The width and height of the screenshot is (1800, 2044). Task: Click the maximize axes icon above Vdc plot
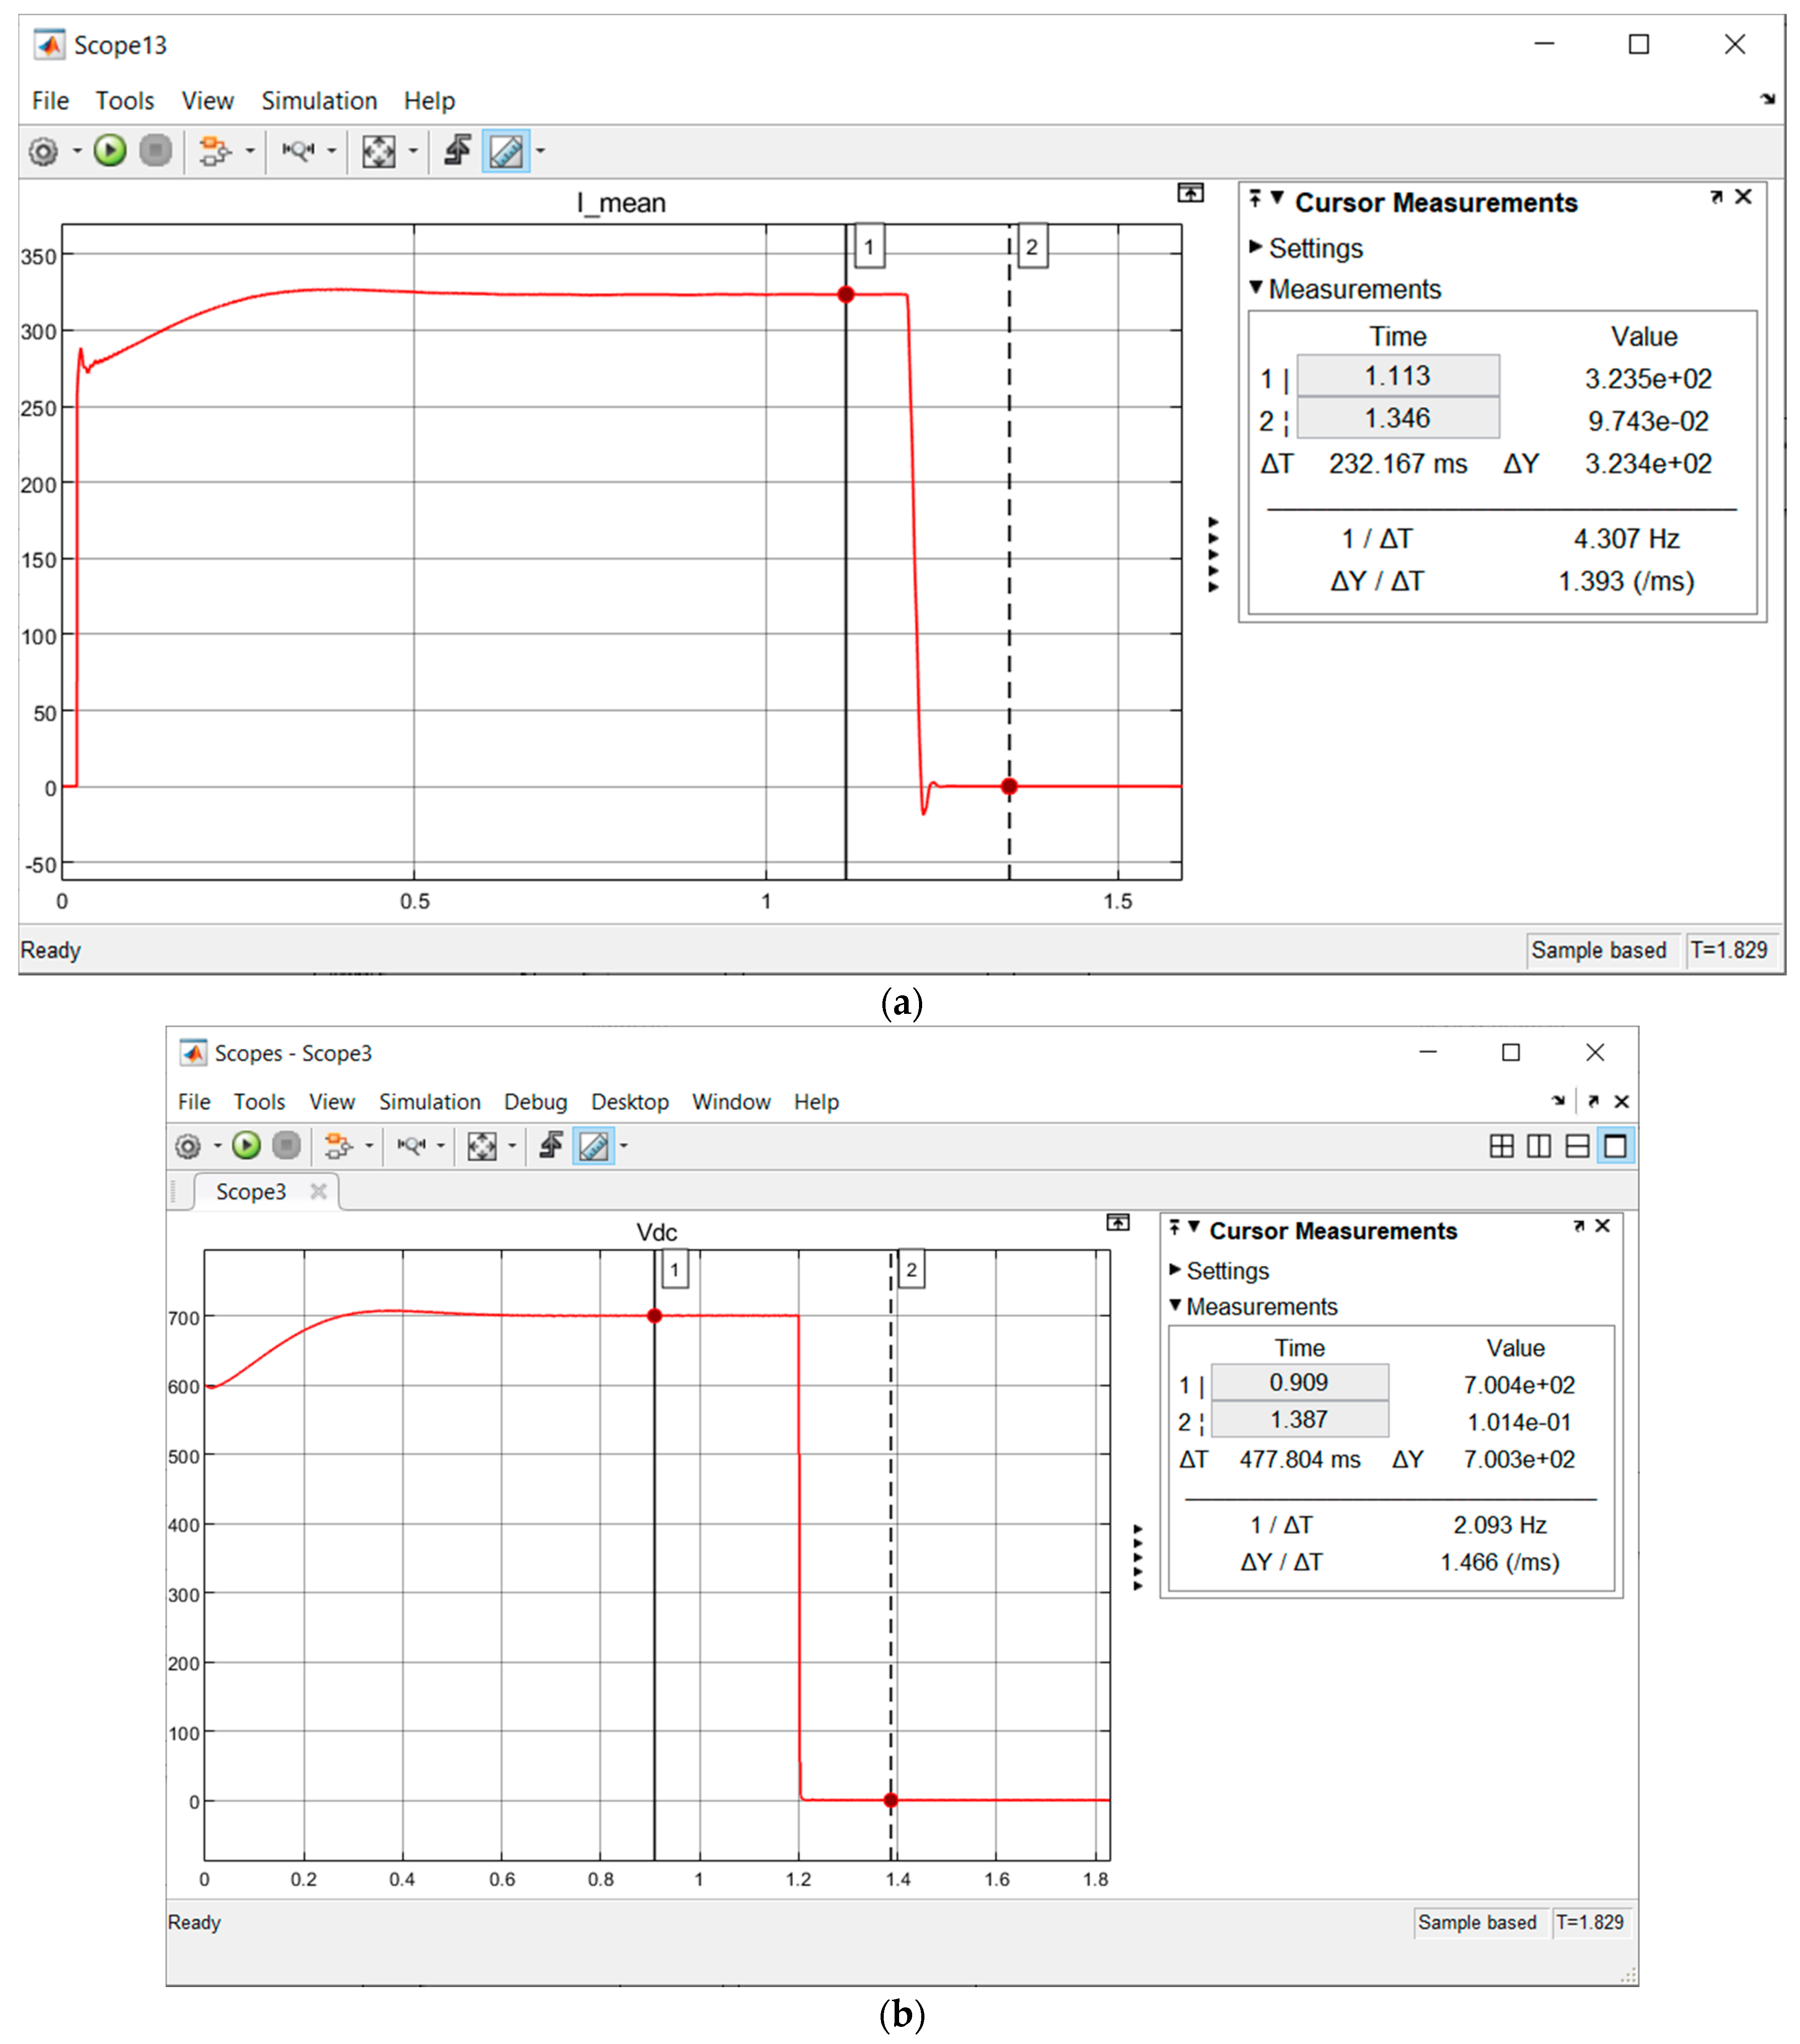[1118, 1222]
